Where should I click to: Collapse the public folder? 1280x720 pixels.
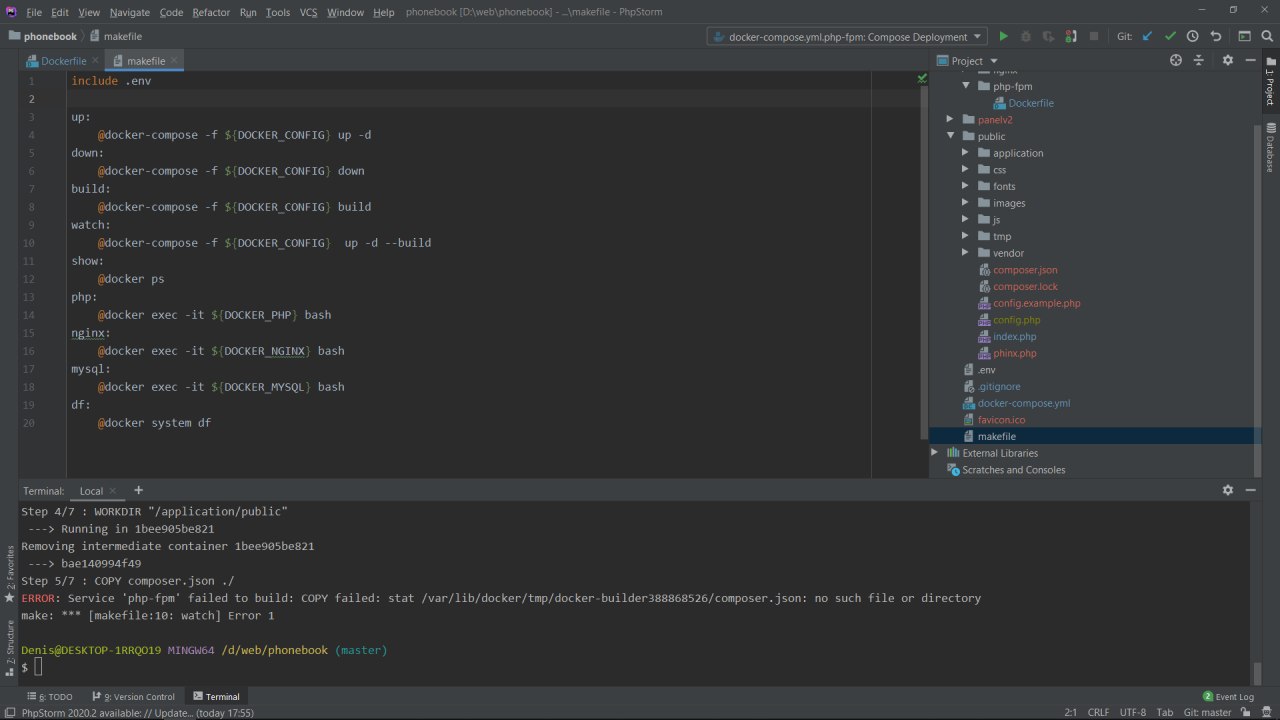tap(951, 136)
